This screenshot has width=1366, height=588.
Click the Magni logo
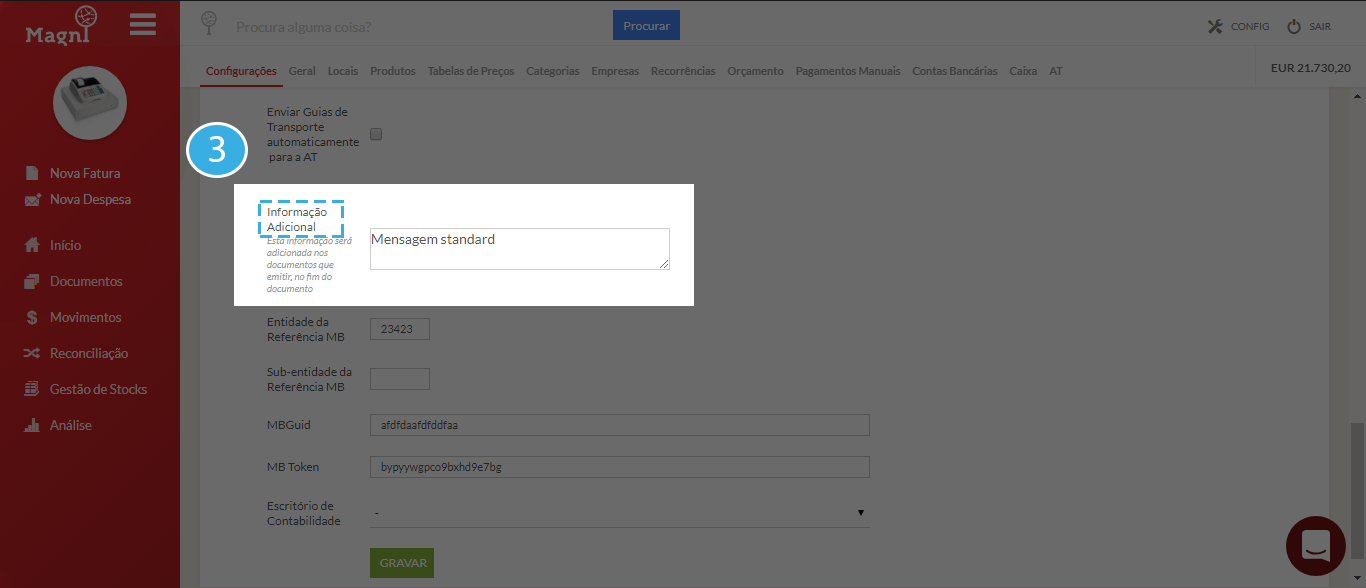tap(62, 25)
